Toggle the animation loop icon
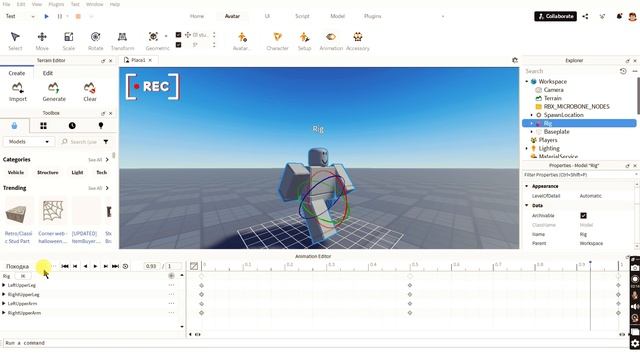The width and height of the screenshot is (640, 360). click(125, 266)
